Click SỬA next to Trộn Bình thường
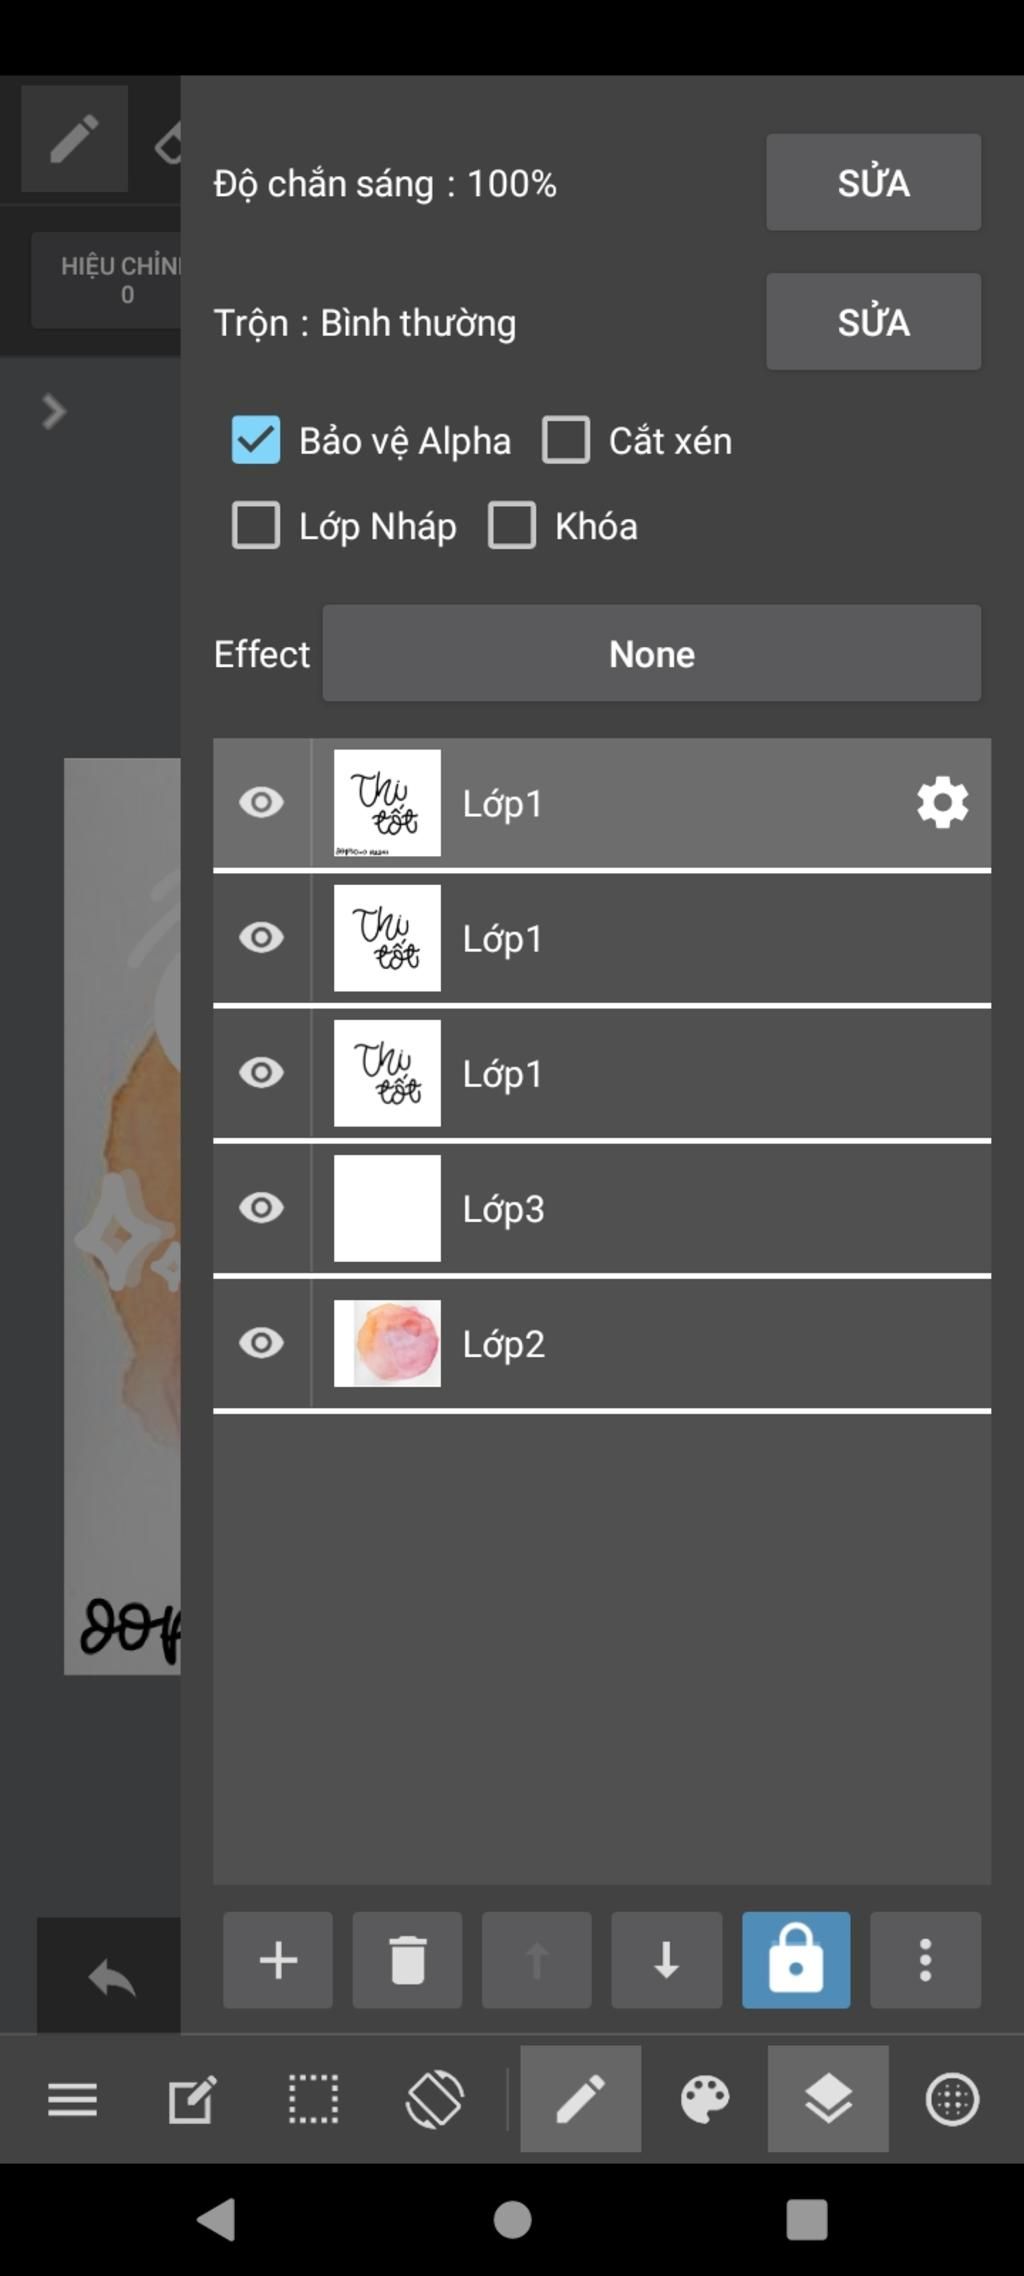The image size is (1024, 2276). 873,322
